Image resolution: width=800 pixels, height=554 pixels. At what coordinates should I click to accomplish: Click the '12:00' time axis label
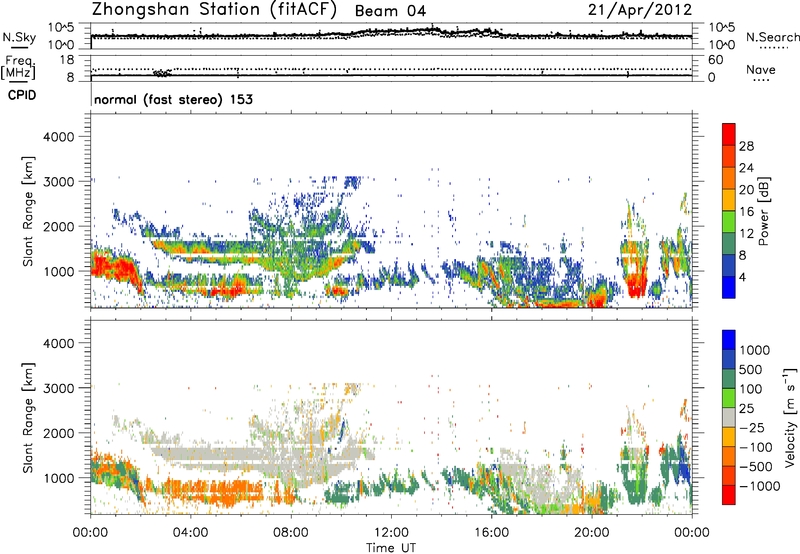391,533
